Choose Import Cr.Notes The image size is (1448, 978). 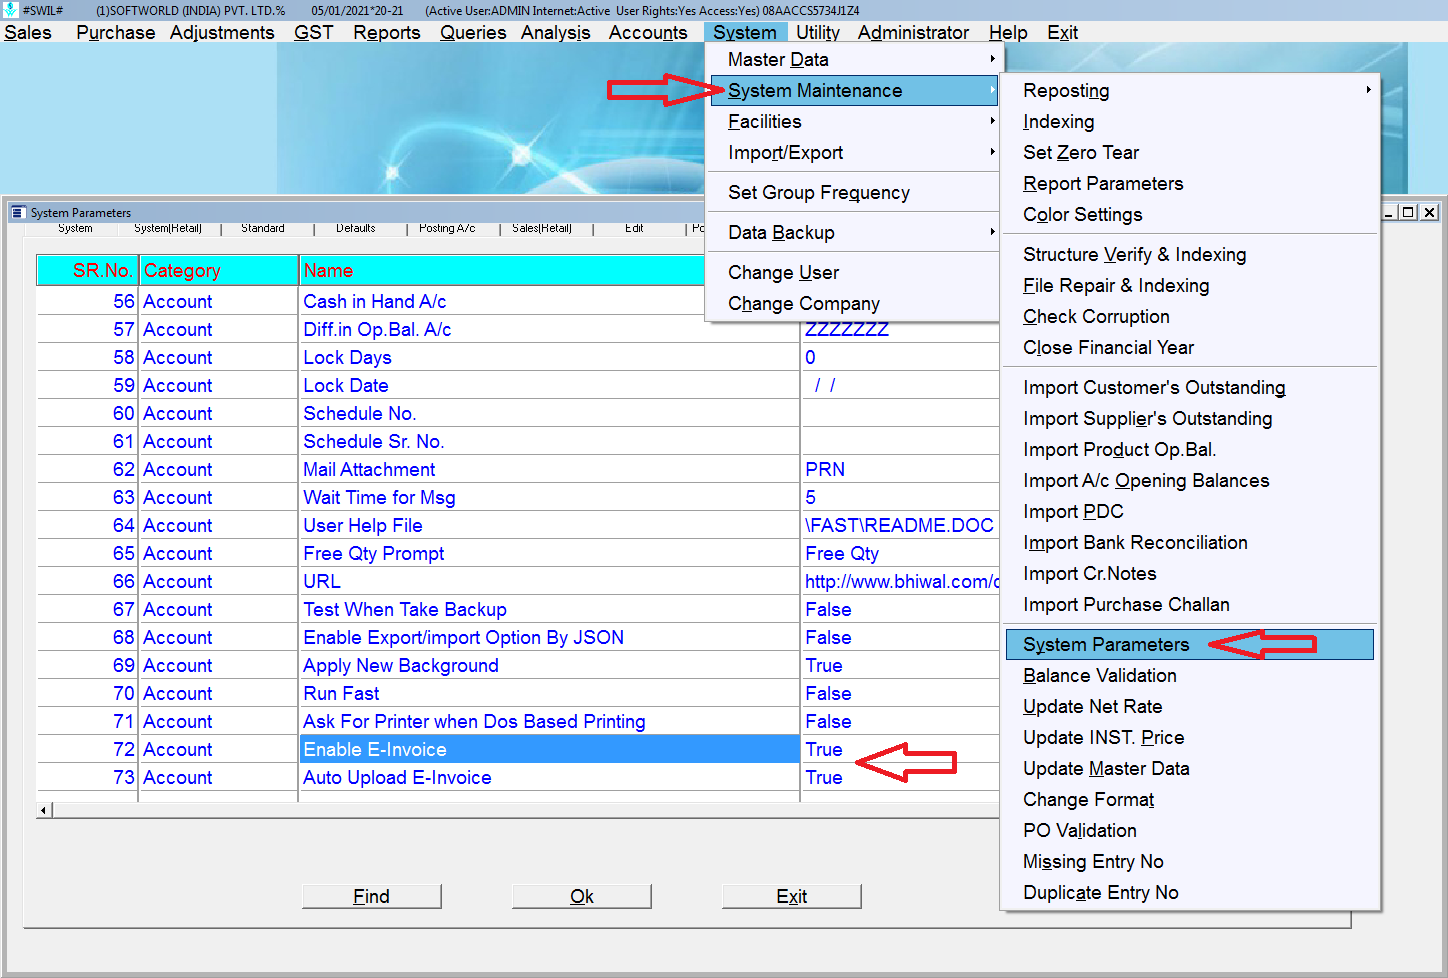pyautogui.click(x=1190, y=573)
